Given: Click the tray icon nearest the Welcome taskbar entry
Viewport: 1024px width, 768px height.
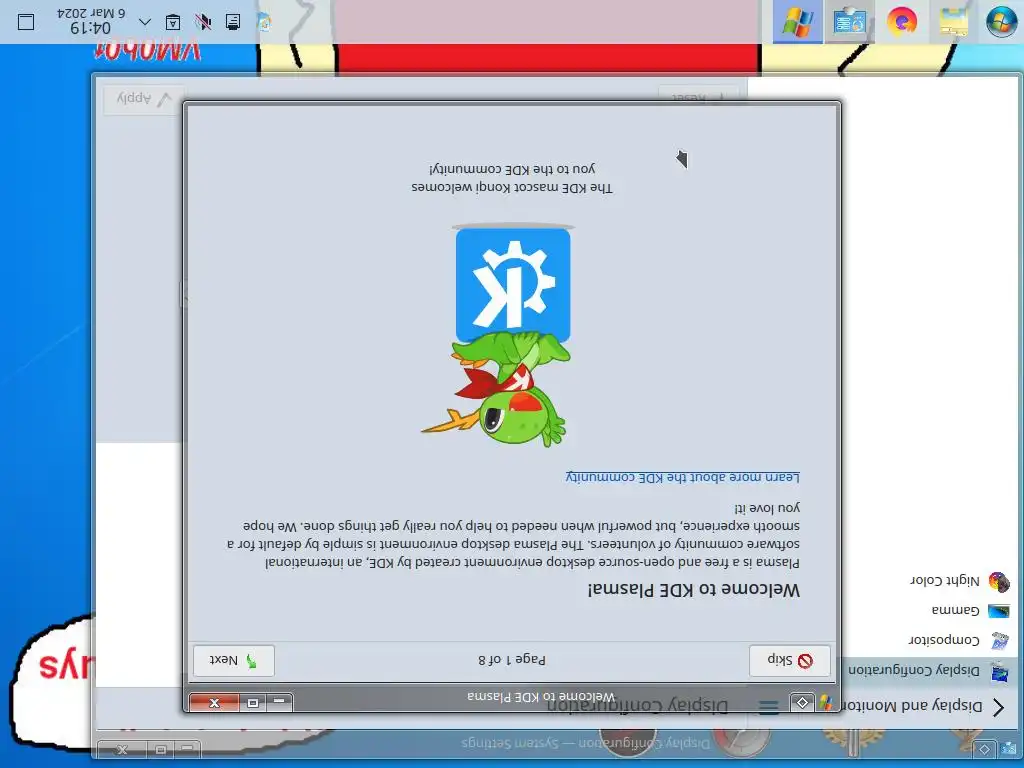Looking at the screenshot, I should pos(264,22).
